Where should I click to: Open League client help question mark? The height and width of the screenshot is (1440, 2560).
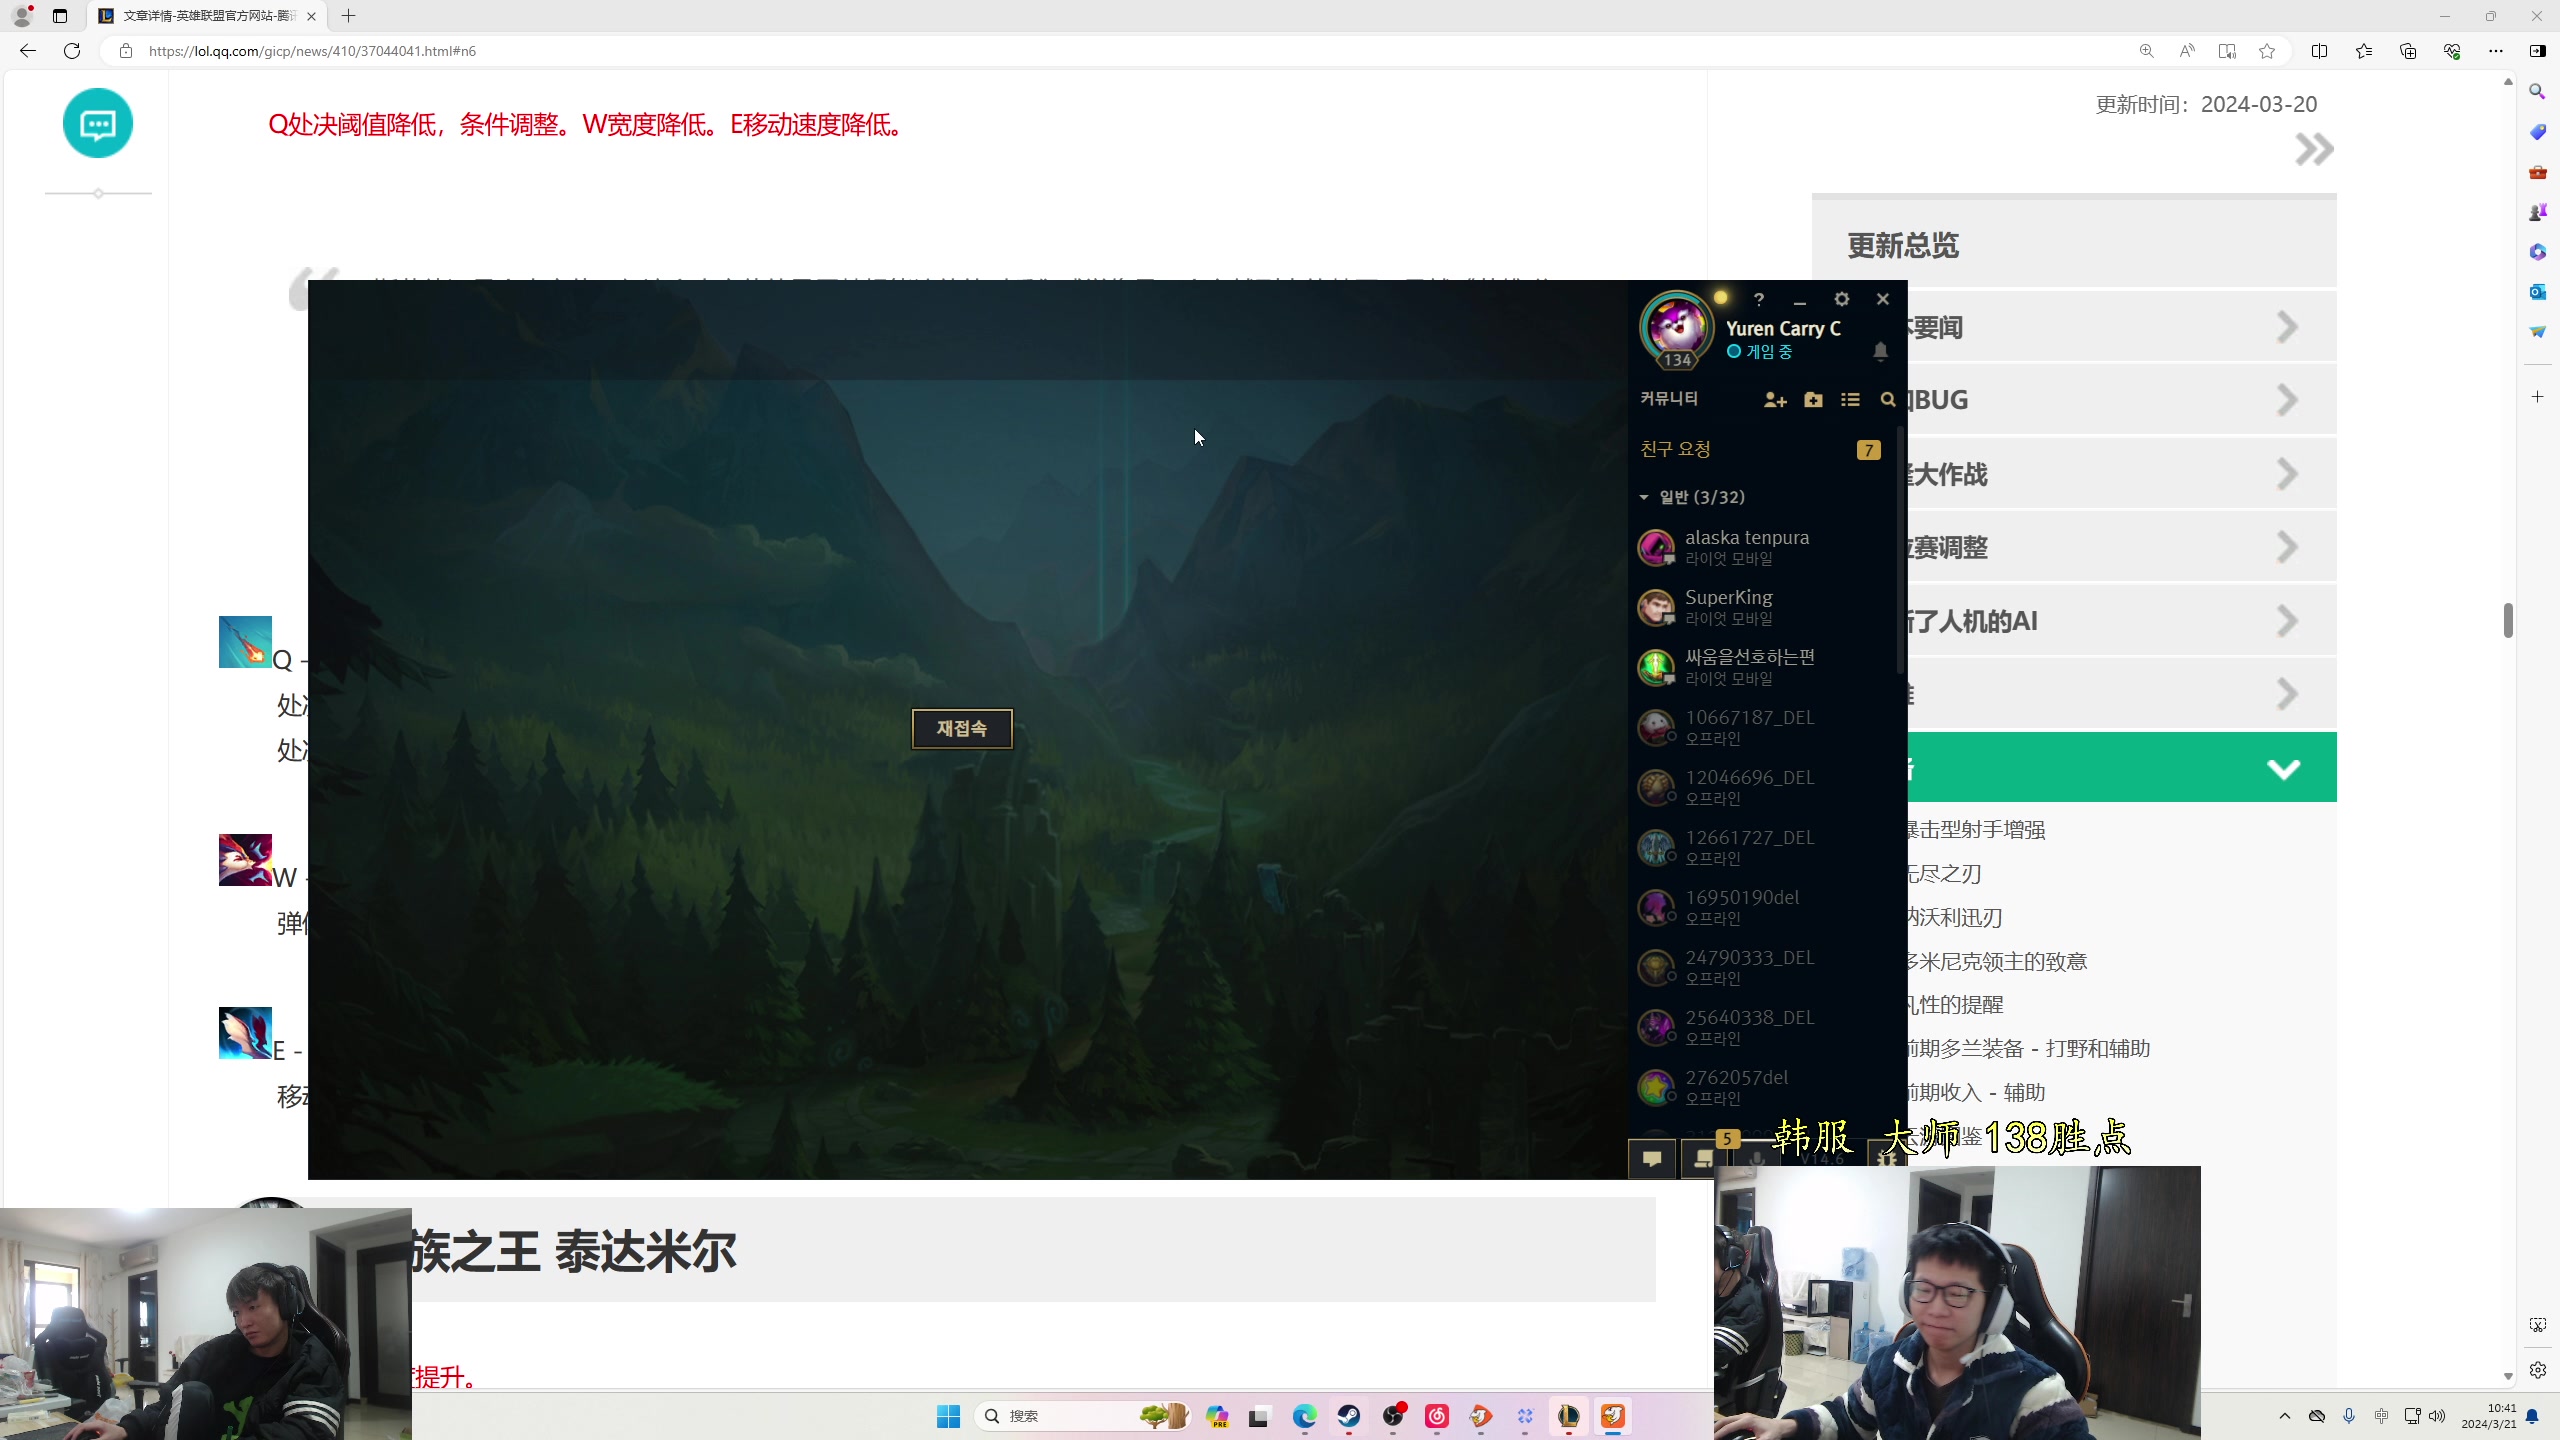click(1758, 299)
